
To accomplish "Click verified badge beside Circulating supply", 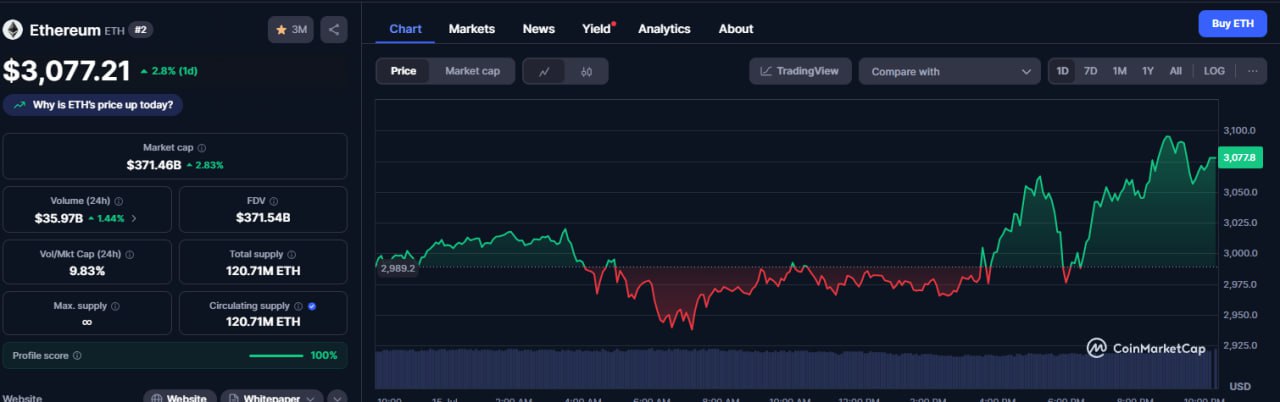I will (313, 306).
